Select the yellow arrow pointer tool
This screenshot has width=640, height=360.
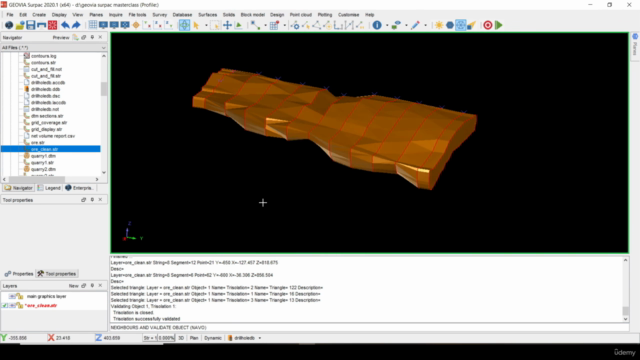196,25
